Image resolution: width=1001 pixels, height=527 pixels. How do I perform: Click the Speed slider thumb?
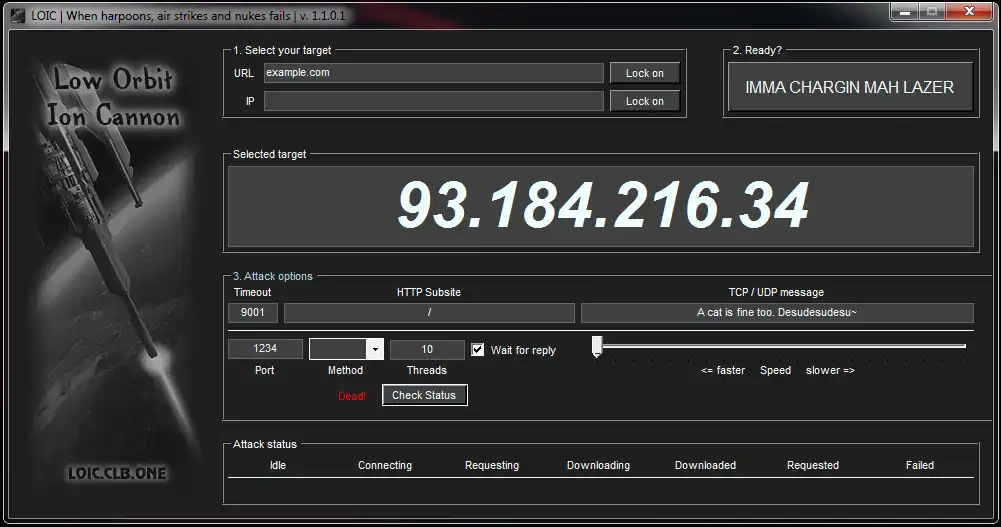pyautogui.click(x=597, y=346)
